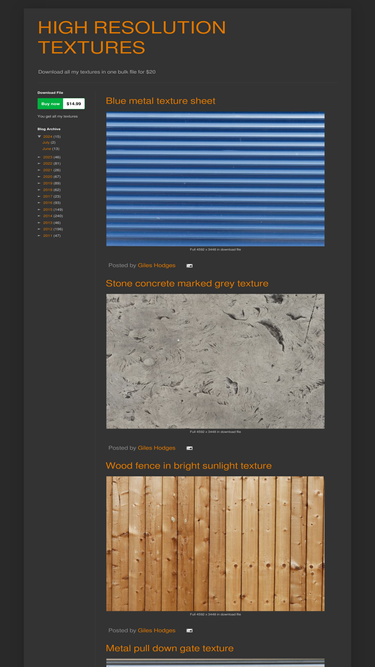Visit Giles Hodges under the Blue metal post
Screen dimensions: 375x667
point(156,265)
